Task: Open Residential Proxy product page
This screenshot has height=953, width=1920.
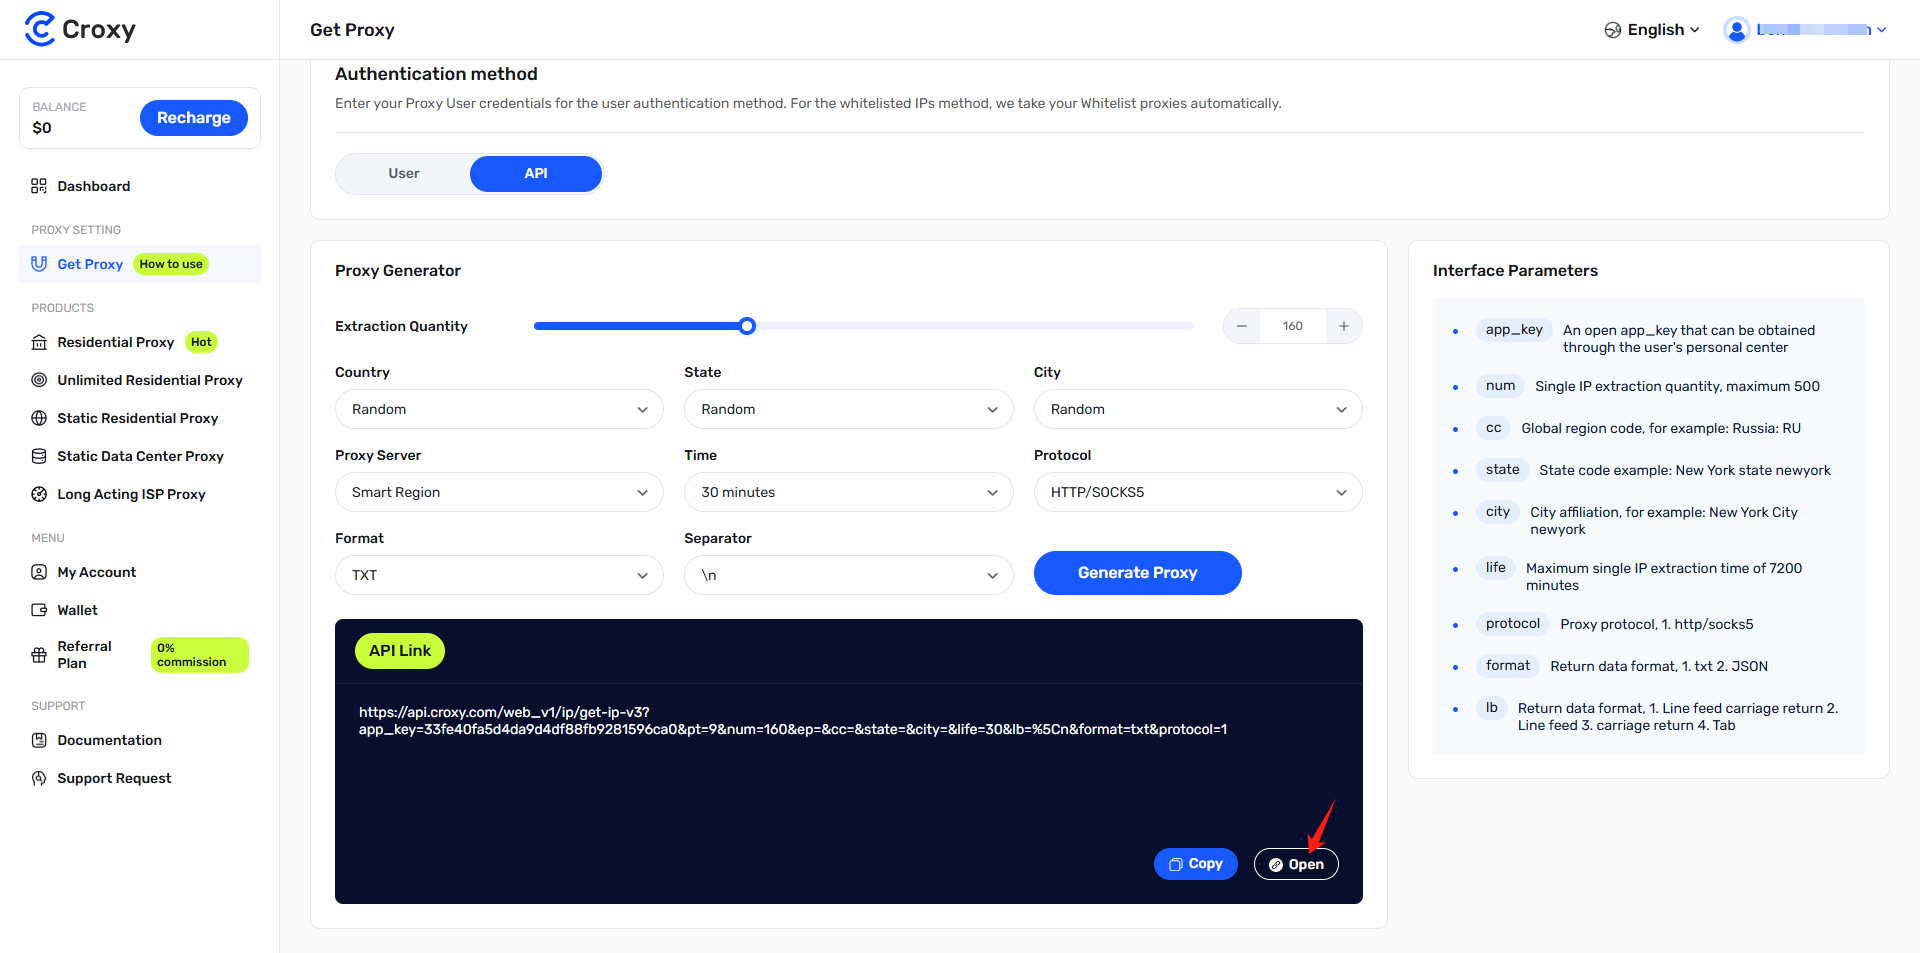Action: tap(116, 342)
